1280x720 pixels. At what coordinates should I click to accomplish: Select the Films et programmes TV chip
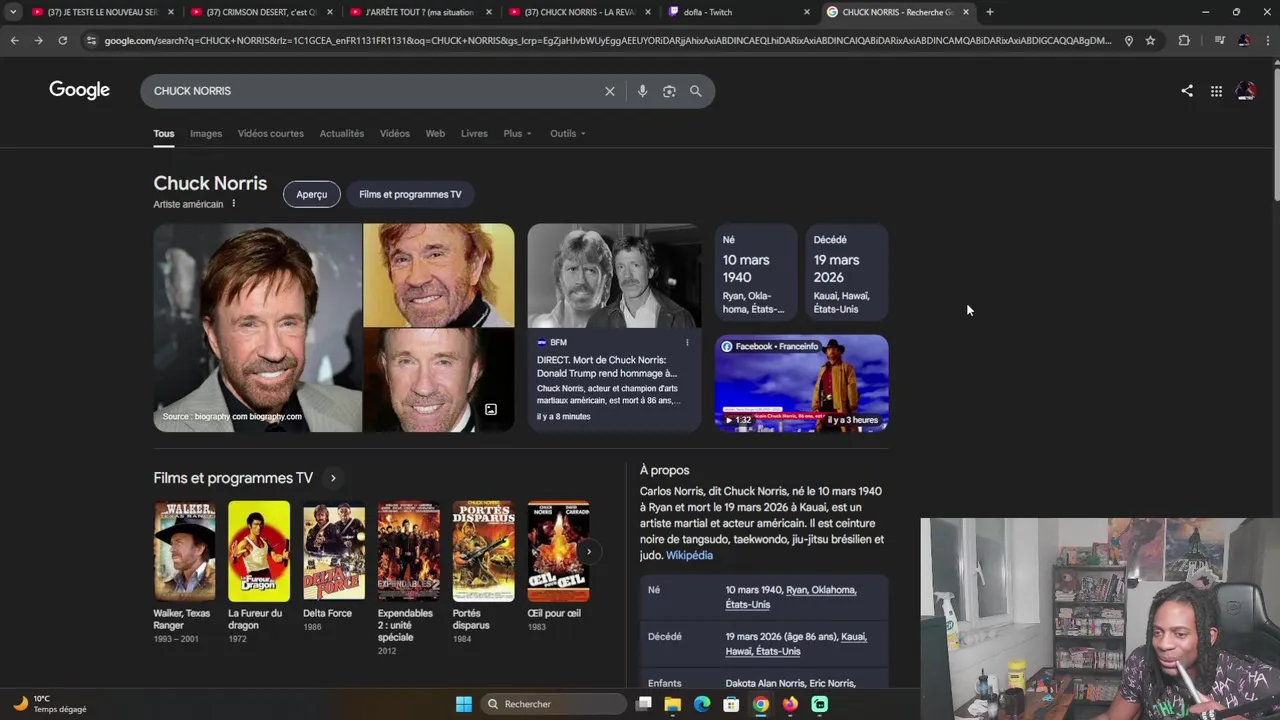coord(410,194)
